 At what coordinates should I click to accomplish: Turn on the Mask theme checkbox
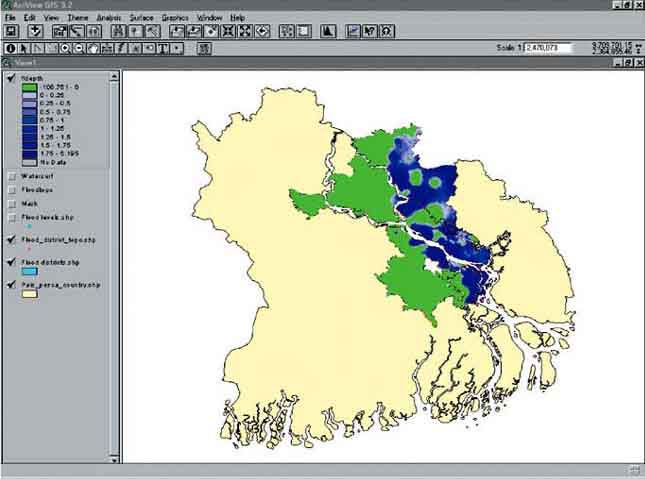pos(11,203)
